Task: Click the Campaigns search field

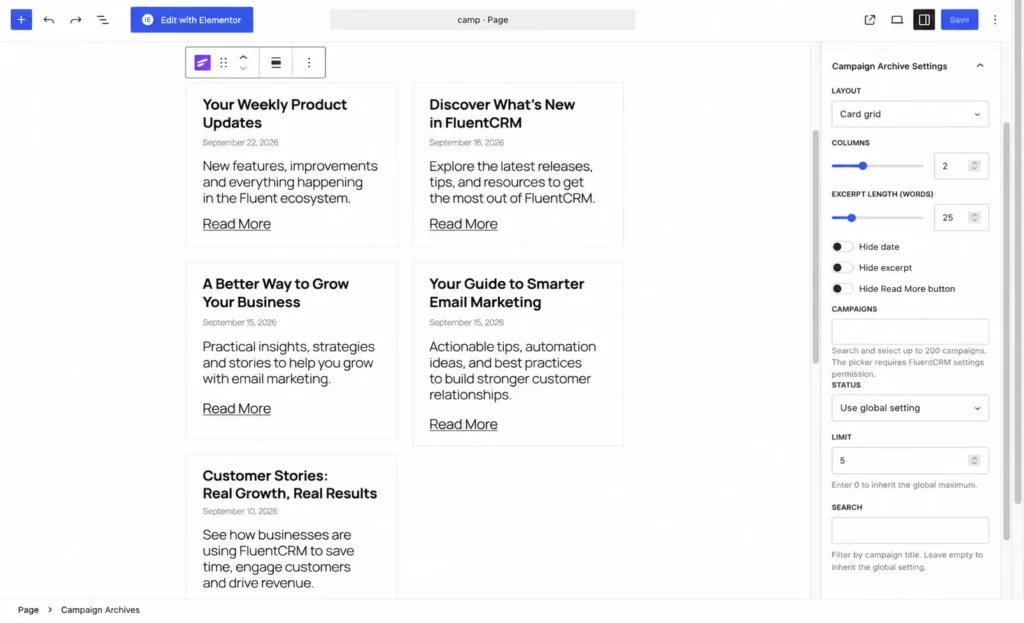Action: [909, 332]
